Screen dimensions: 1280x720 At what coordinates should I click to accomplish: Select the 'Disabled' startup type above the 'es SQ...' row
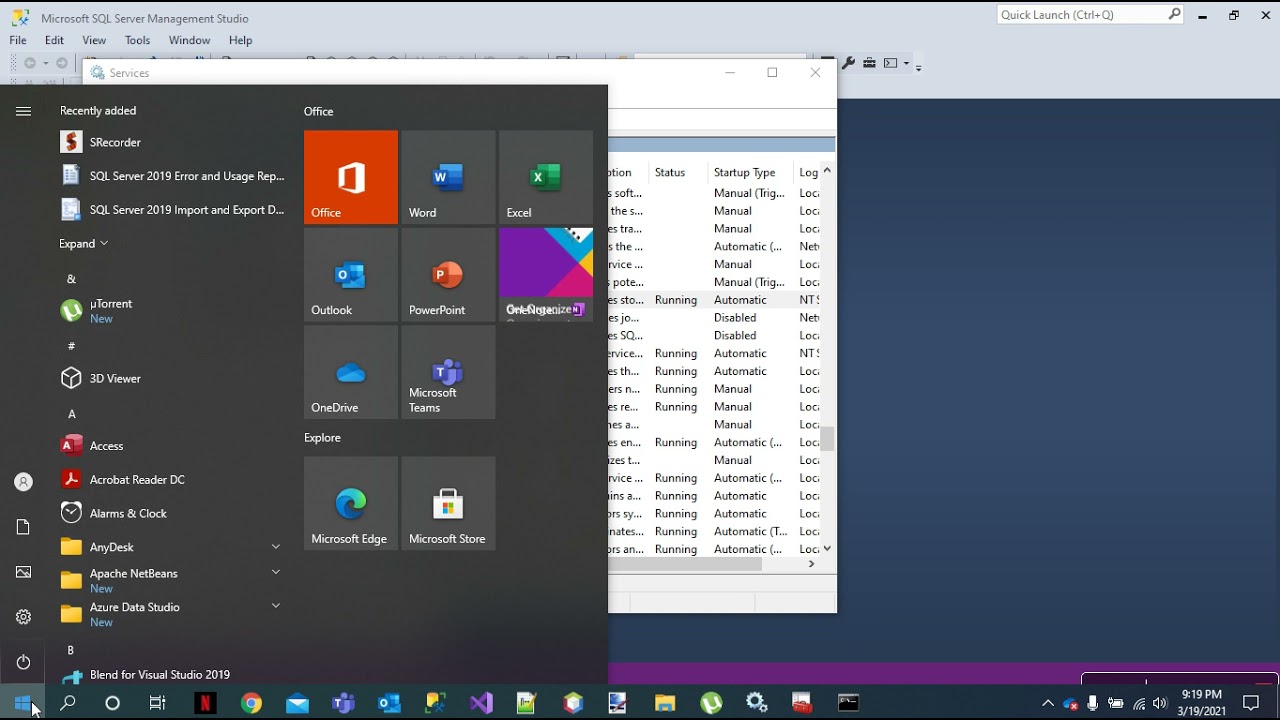735,318
